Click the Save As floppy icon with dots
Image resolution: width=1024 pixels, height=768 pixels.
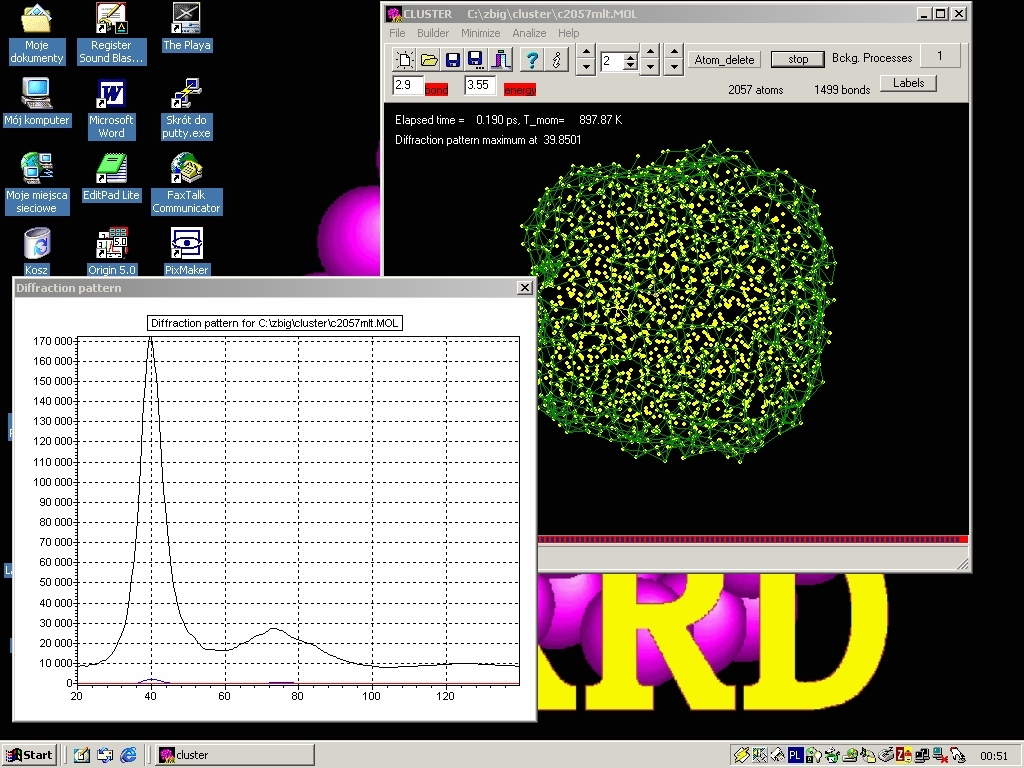476,60
